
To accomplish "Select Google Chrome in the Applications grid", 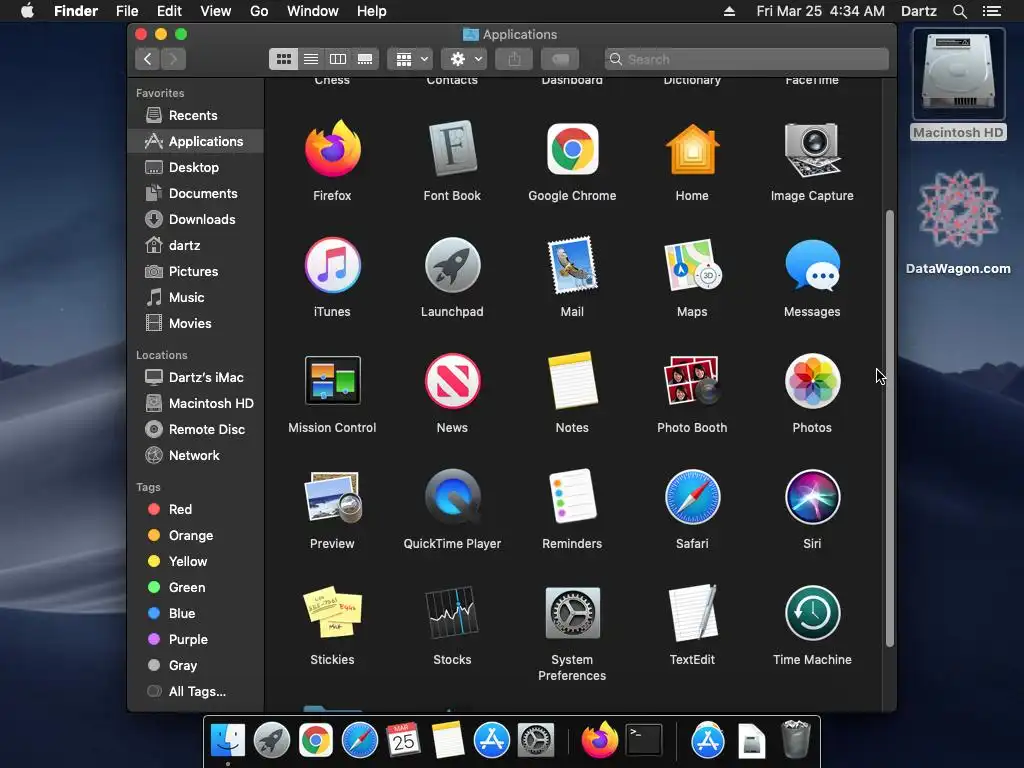I will (x=572, y=149).
